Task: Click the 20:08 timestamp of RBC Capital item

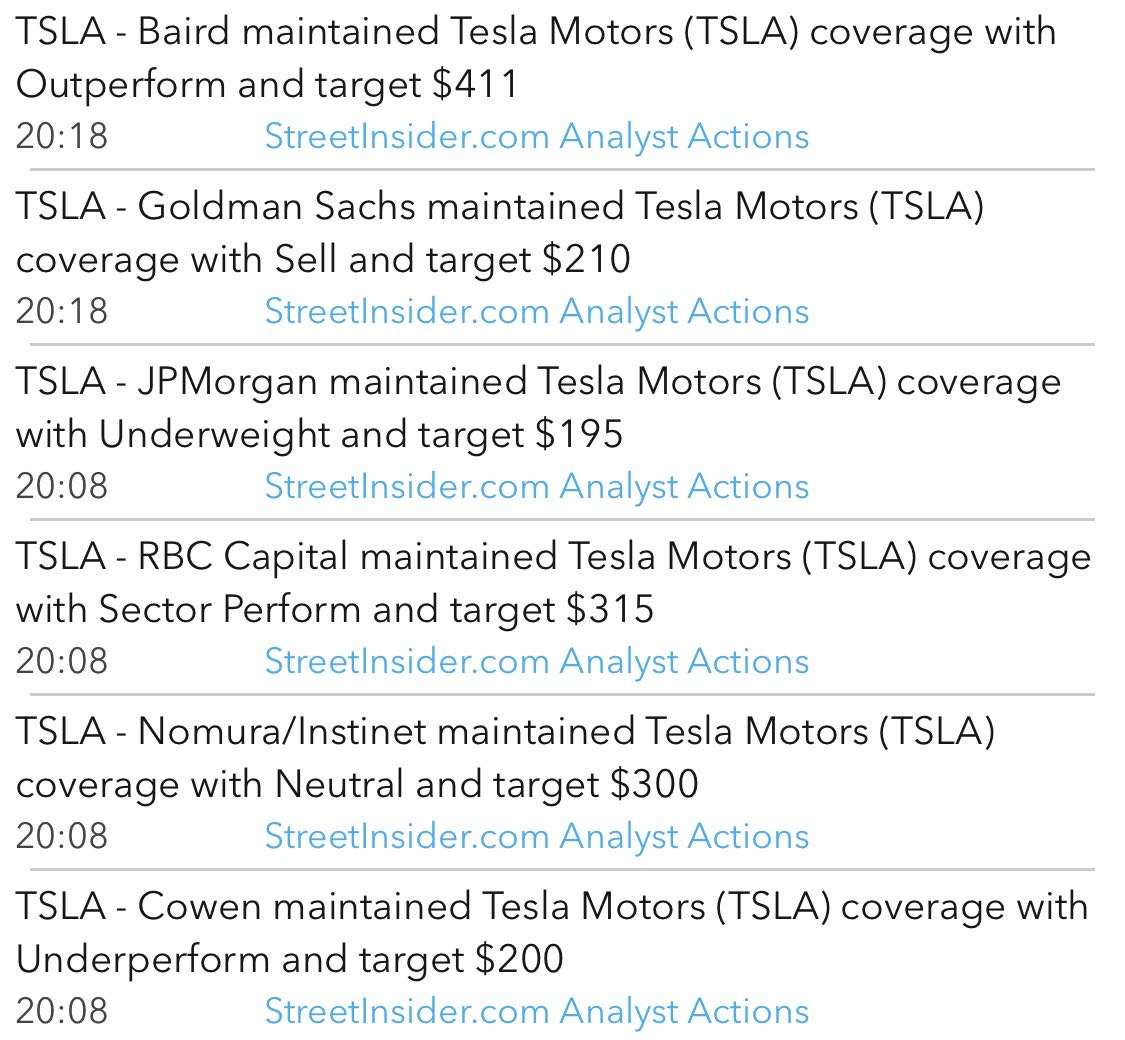Action: [x=62, y=661]
